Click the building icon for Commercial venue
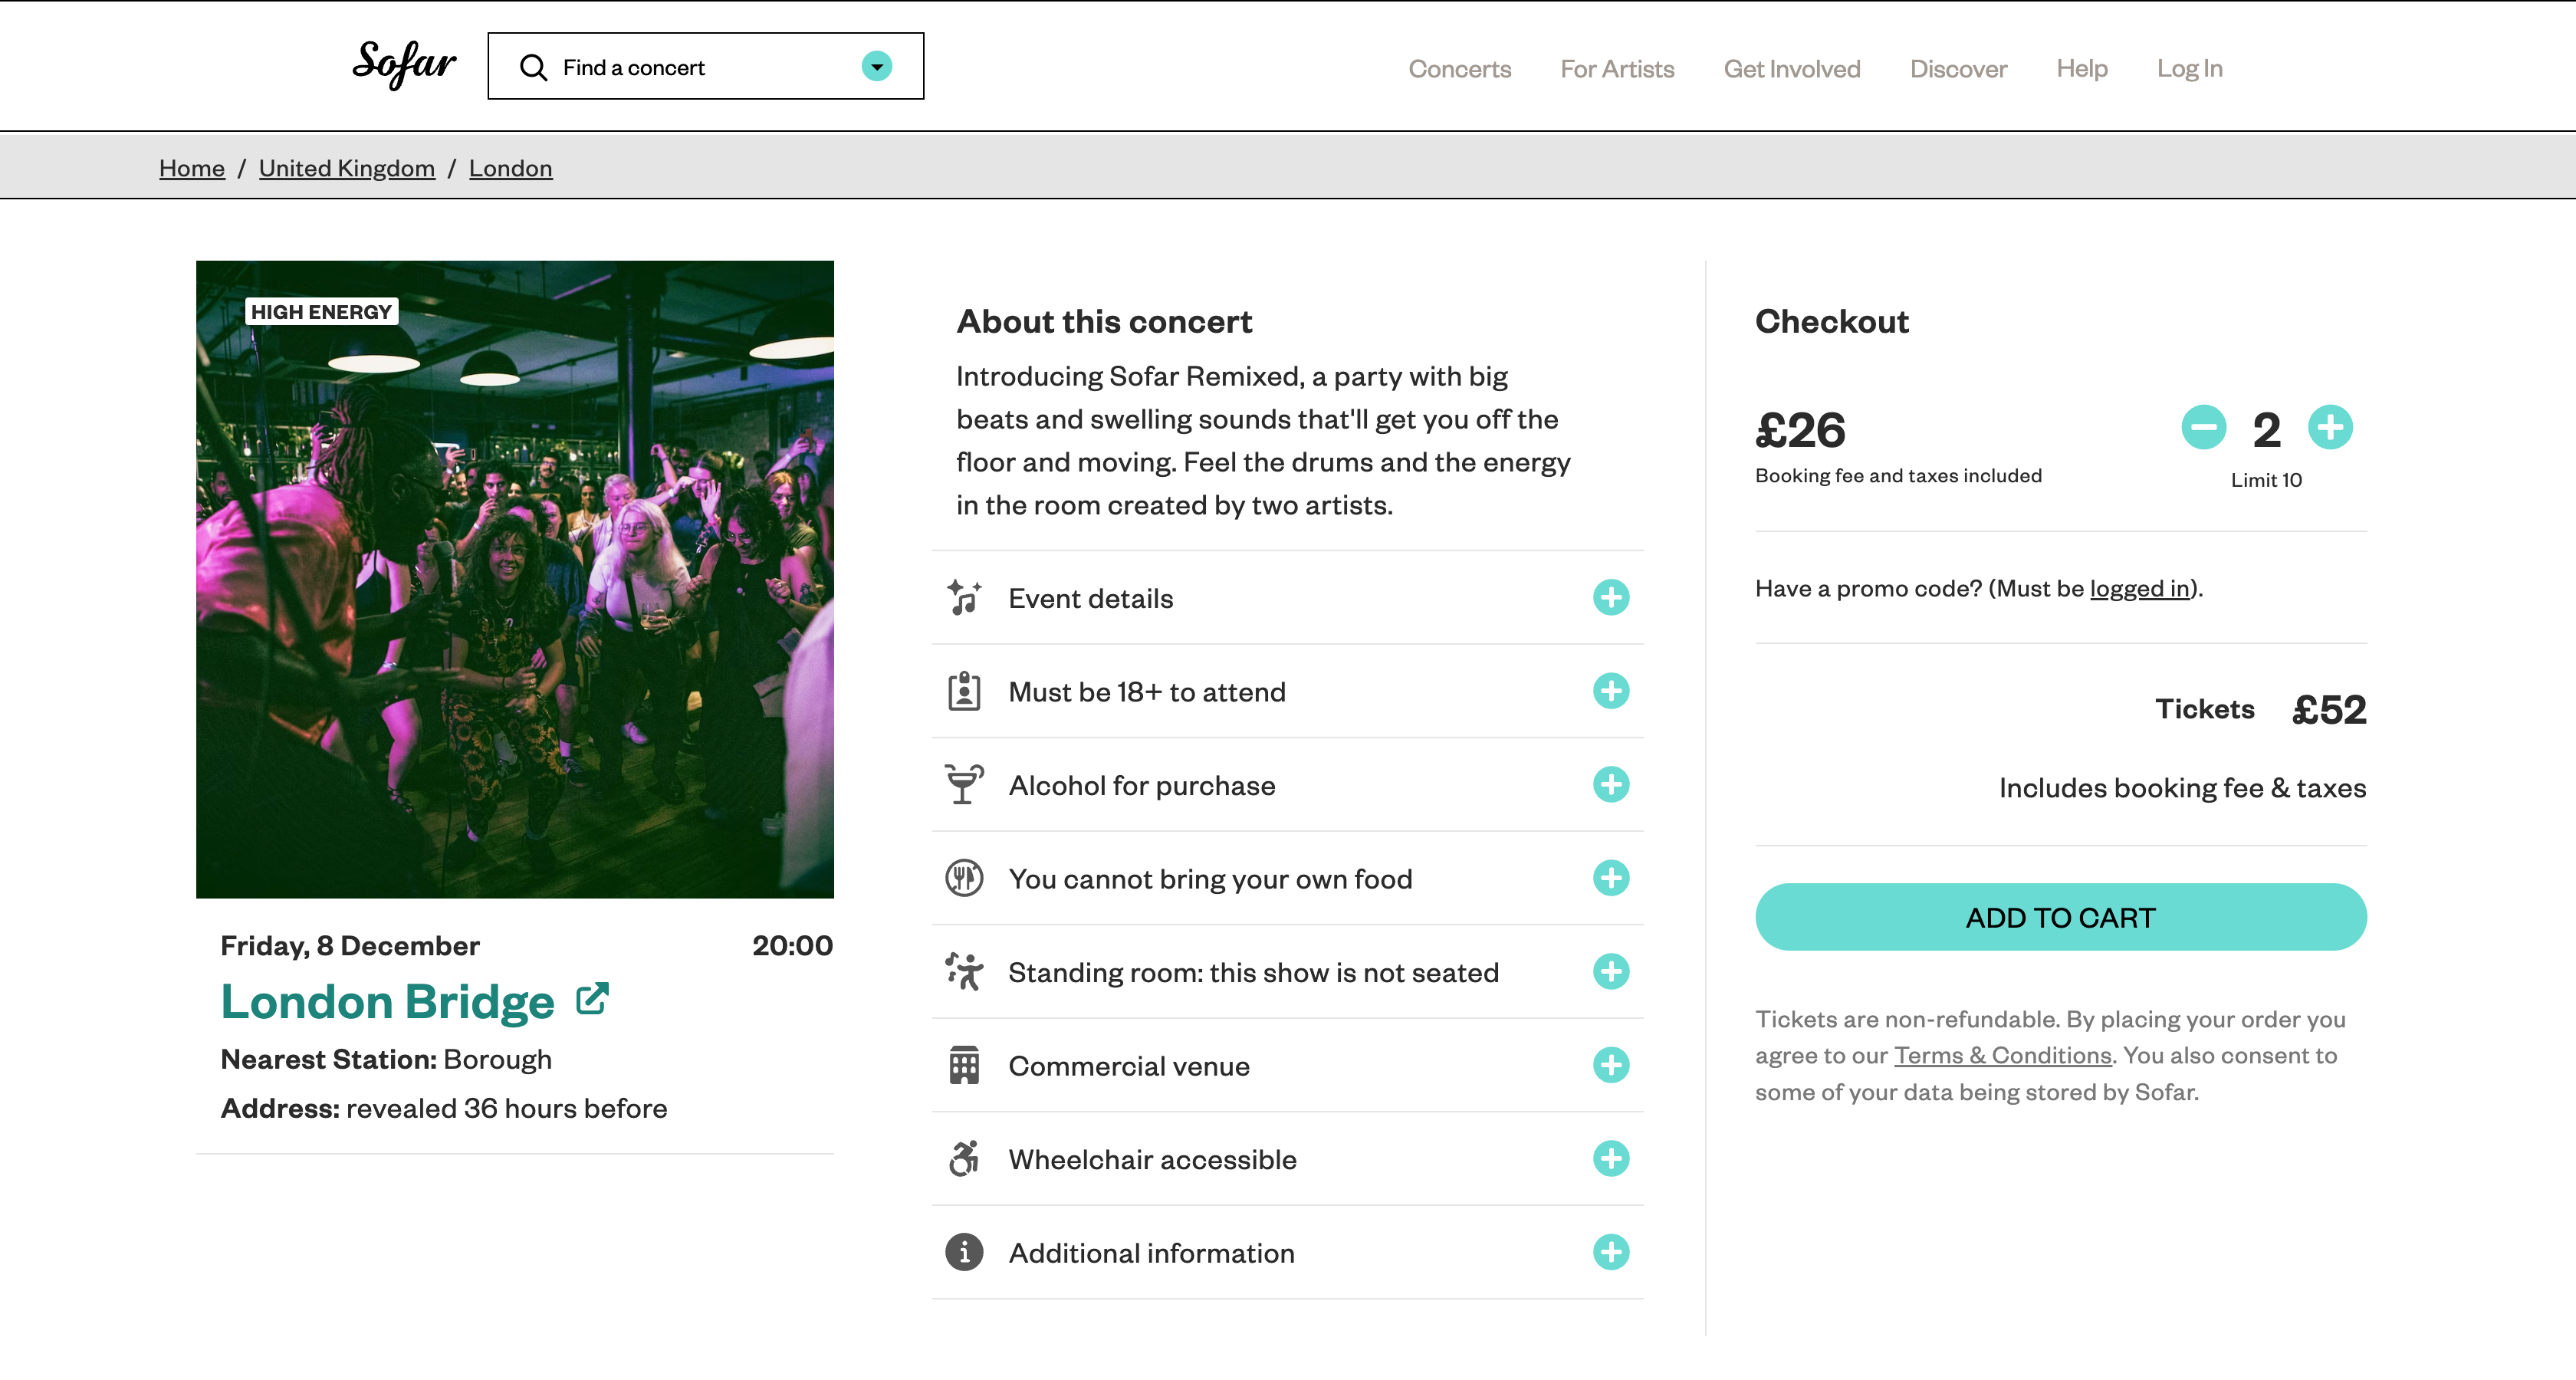 tap(964, 1066)
